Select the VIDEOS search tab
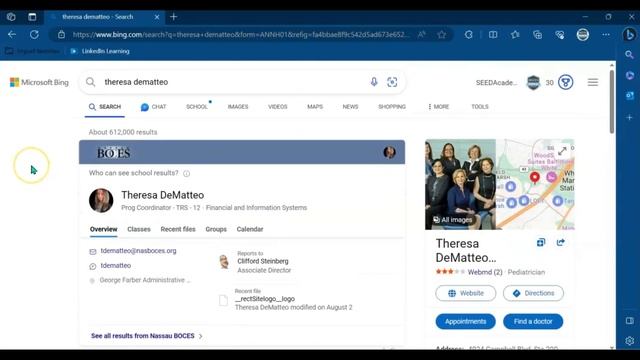This screenshot has height=360, width=640. (x=278, y=107)
